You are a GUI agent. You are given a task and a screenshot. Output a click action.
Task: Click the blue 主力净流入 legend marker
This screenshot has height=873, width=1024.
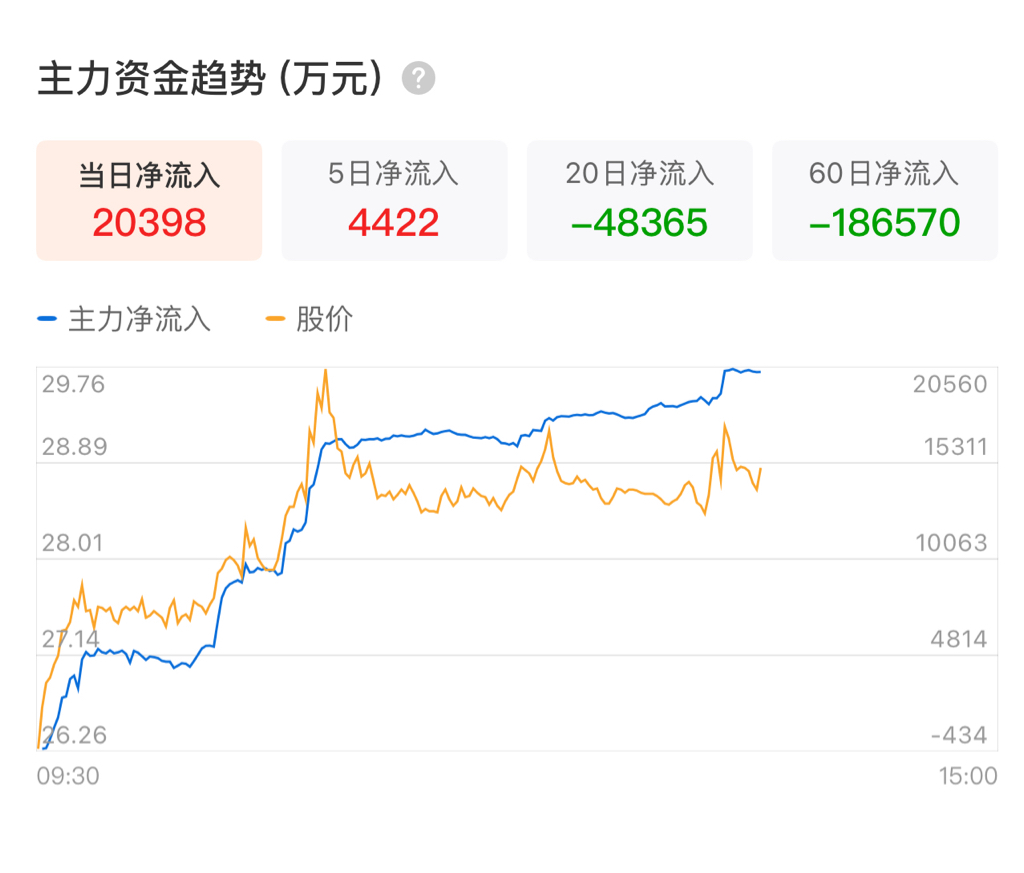click(x=47, y=319)
